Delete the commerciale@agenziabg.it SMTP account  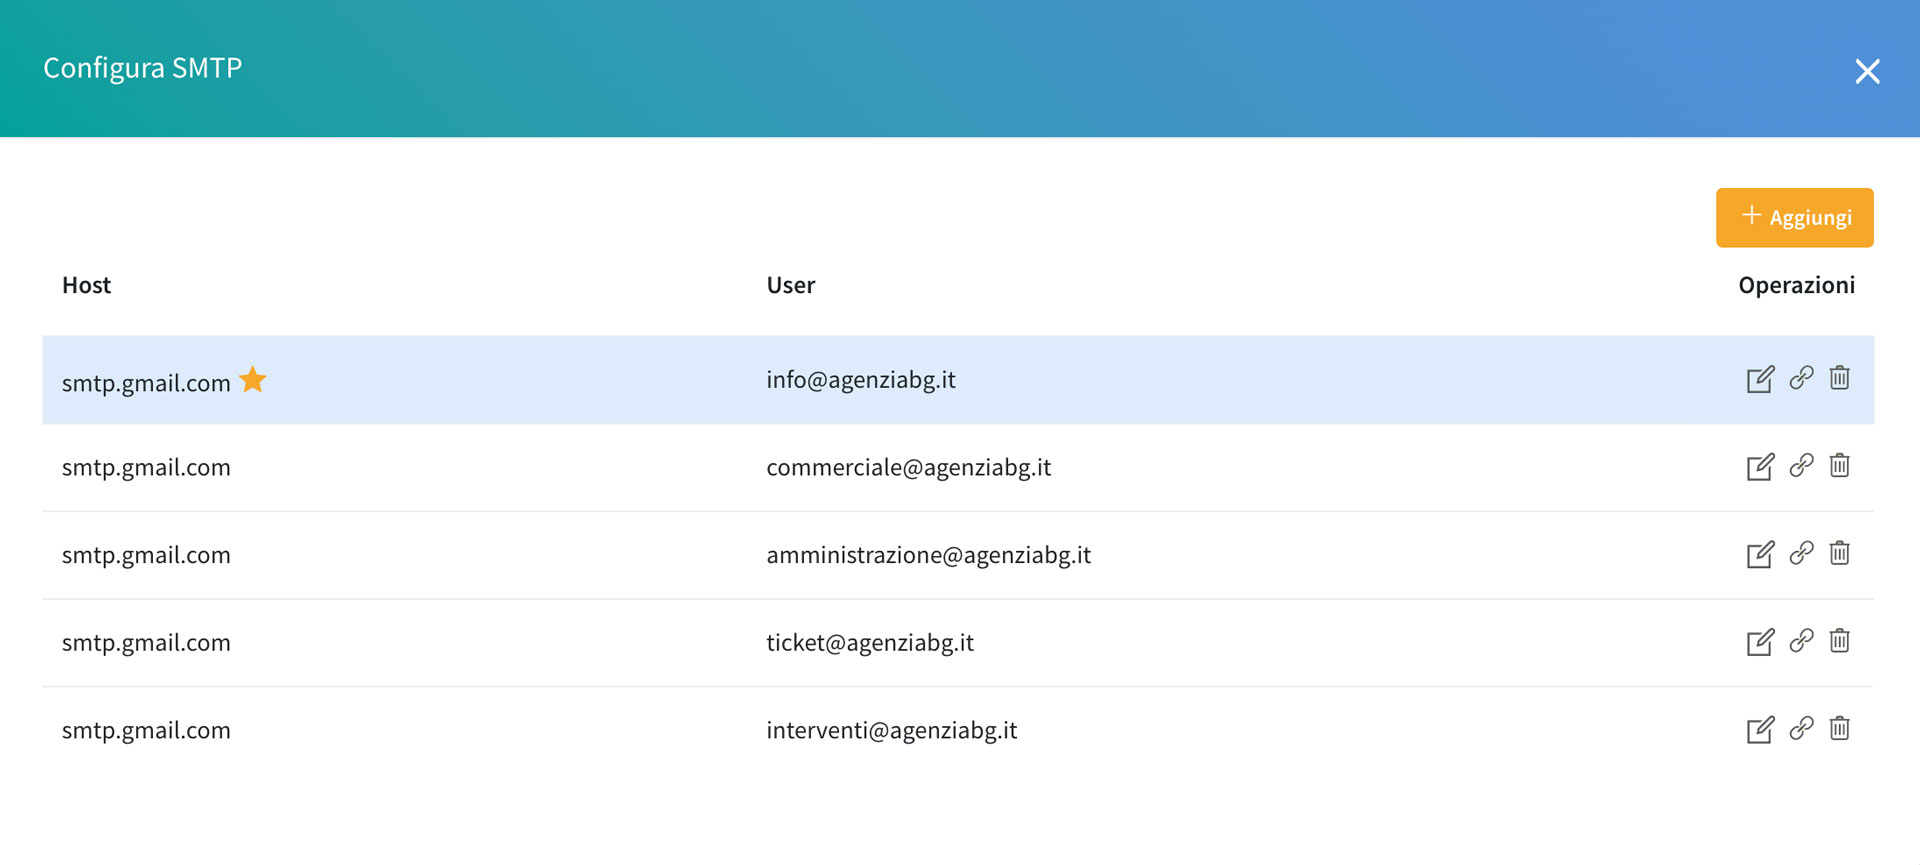tap(1839, 466)
